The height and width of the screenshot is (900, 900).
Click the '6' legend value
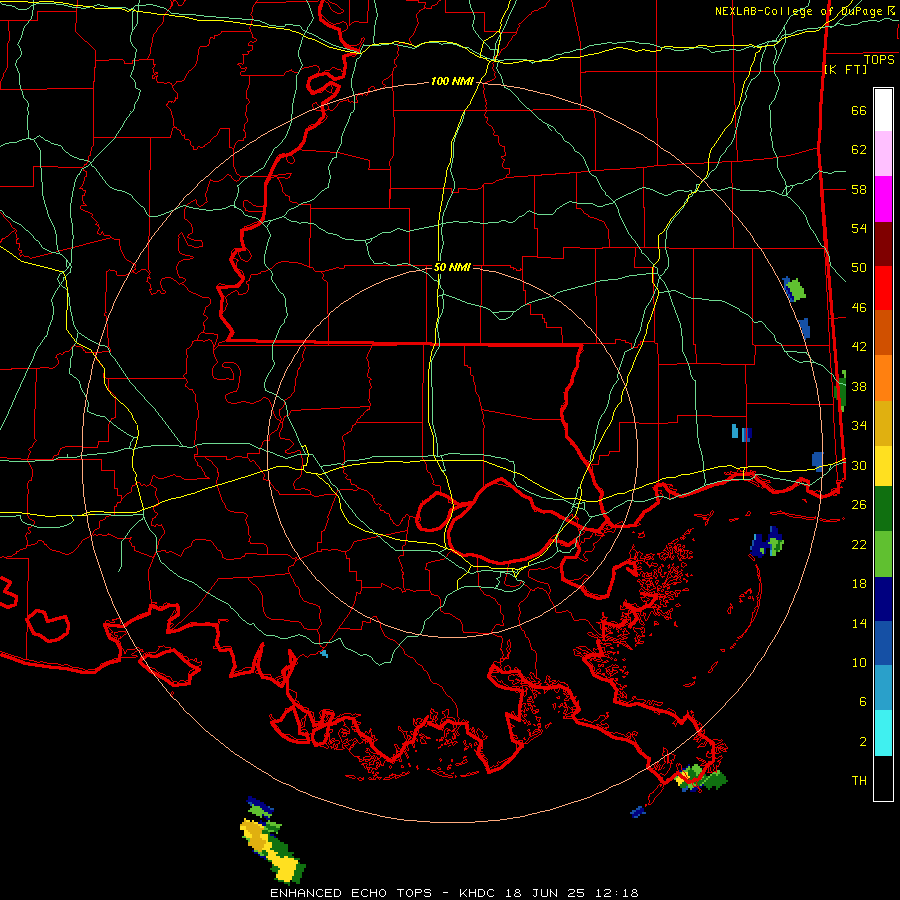[863, 702]
